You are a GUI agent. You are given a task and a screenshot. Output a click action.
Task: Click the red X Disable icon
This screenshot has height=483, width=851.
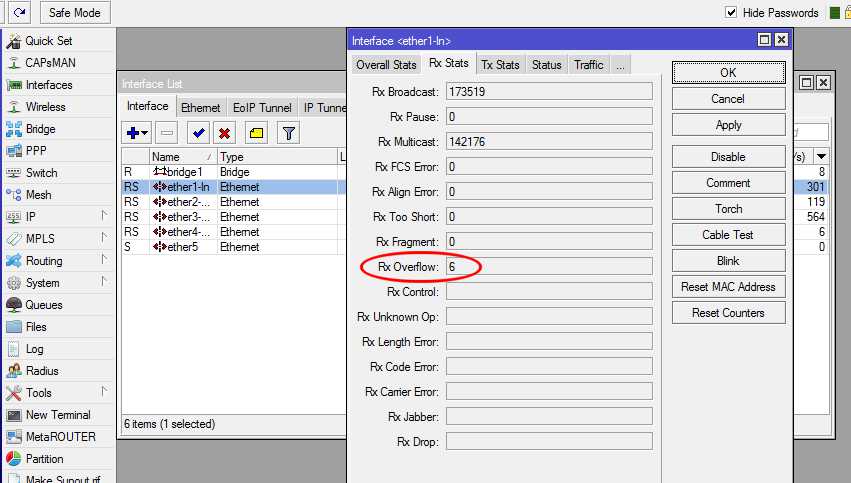pos(224,133)
